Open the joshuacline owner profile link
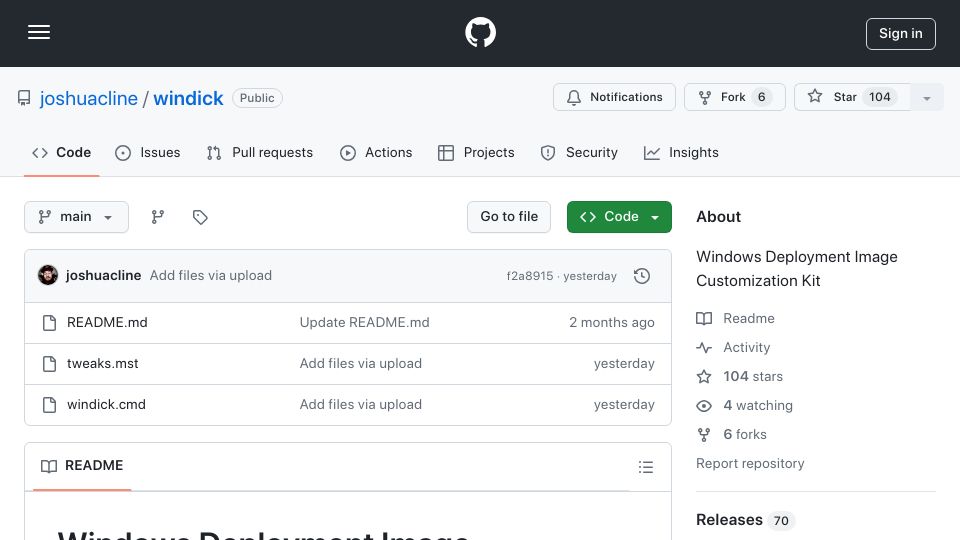Screen dimensions: 960x540 (89, 98)
